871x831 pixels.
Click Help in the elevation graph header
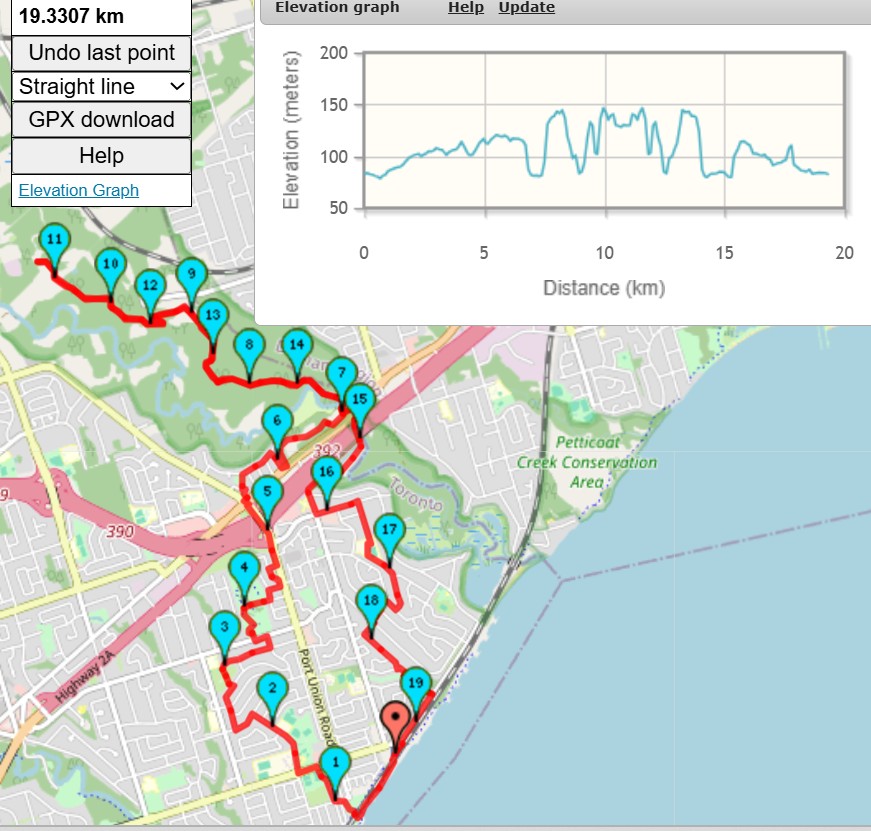point(465,7)
